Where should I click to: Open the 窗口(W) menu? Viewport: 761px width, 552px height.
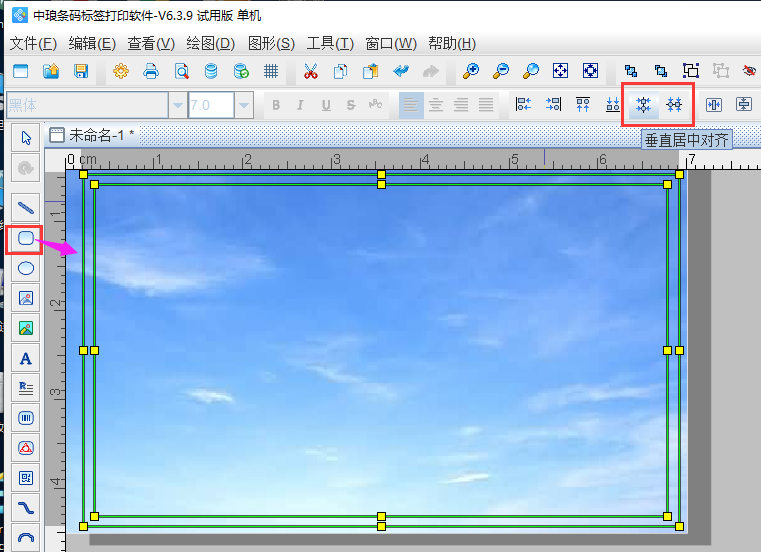coord(391,44)
